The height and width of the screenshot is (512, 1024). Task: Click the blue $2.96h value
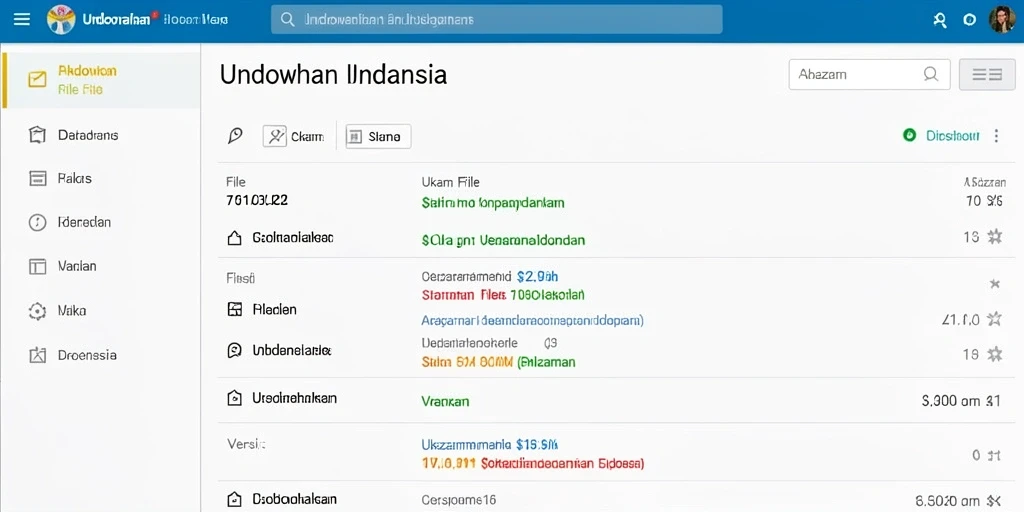[537, 277]
